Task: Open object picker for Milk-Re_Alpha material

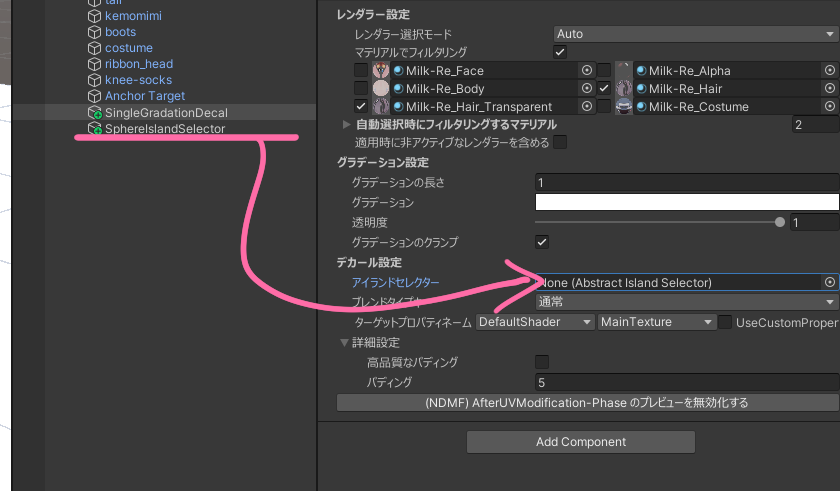Action: point(829,71)
